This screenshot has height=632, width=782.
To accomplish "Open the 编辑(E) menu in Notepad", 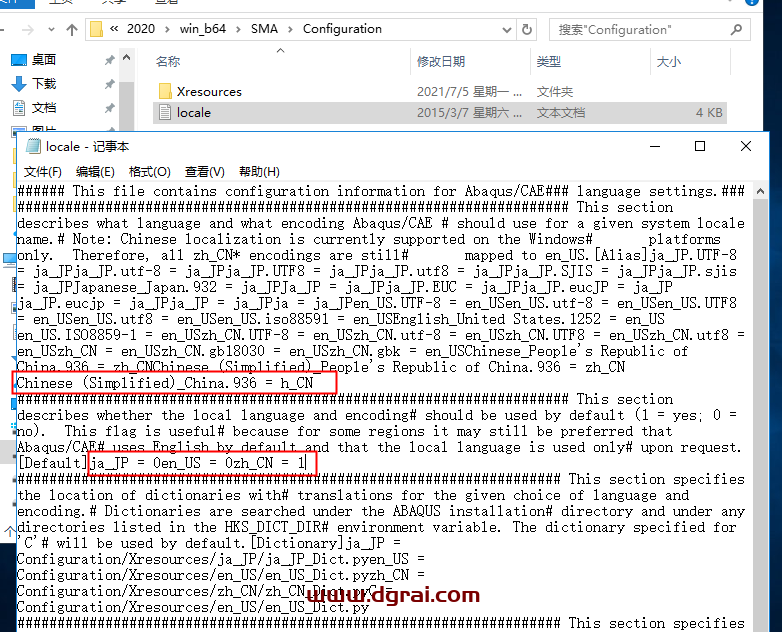I will coord(96,172).
